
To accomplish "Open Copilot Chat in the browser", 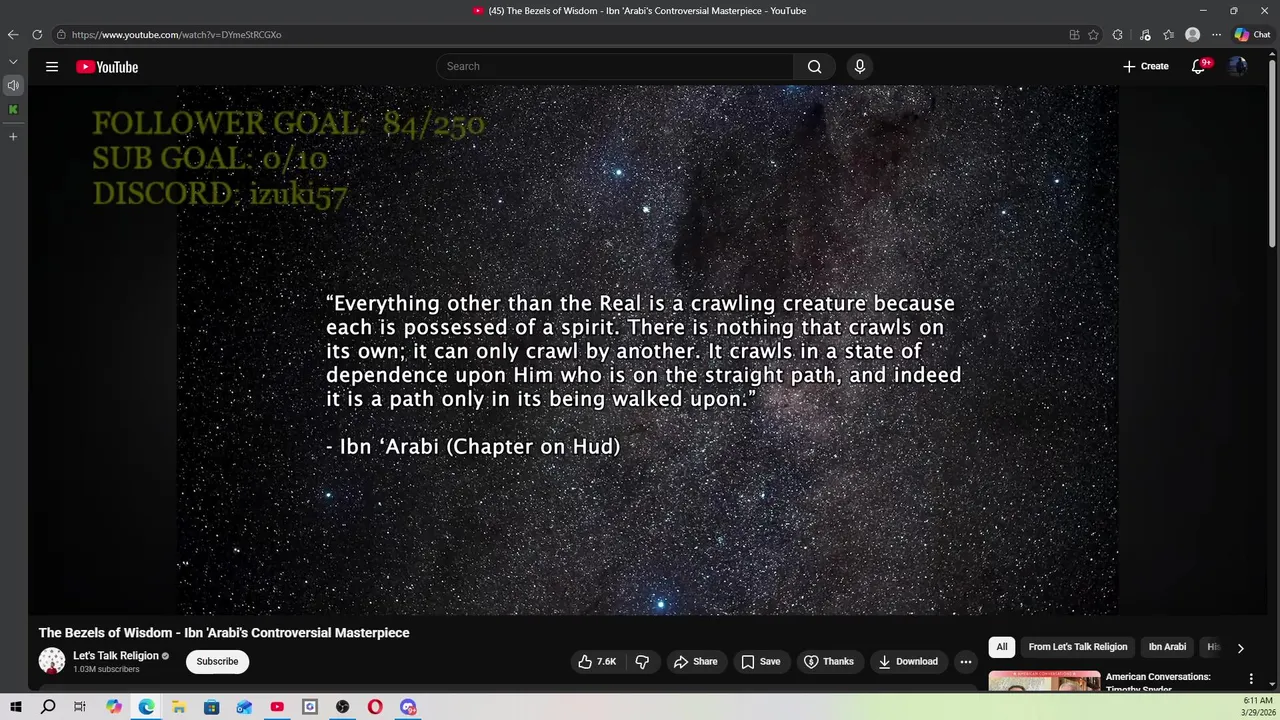I will point(1252,35).
